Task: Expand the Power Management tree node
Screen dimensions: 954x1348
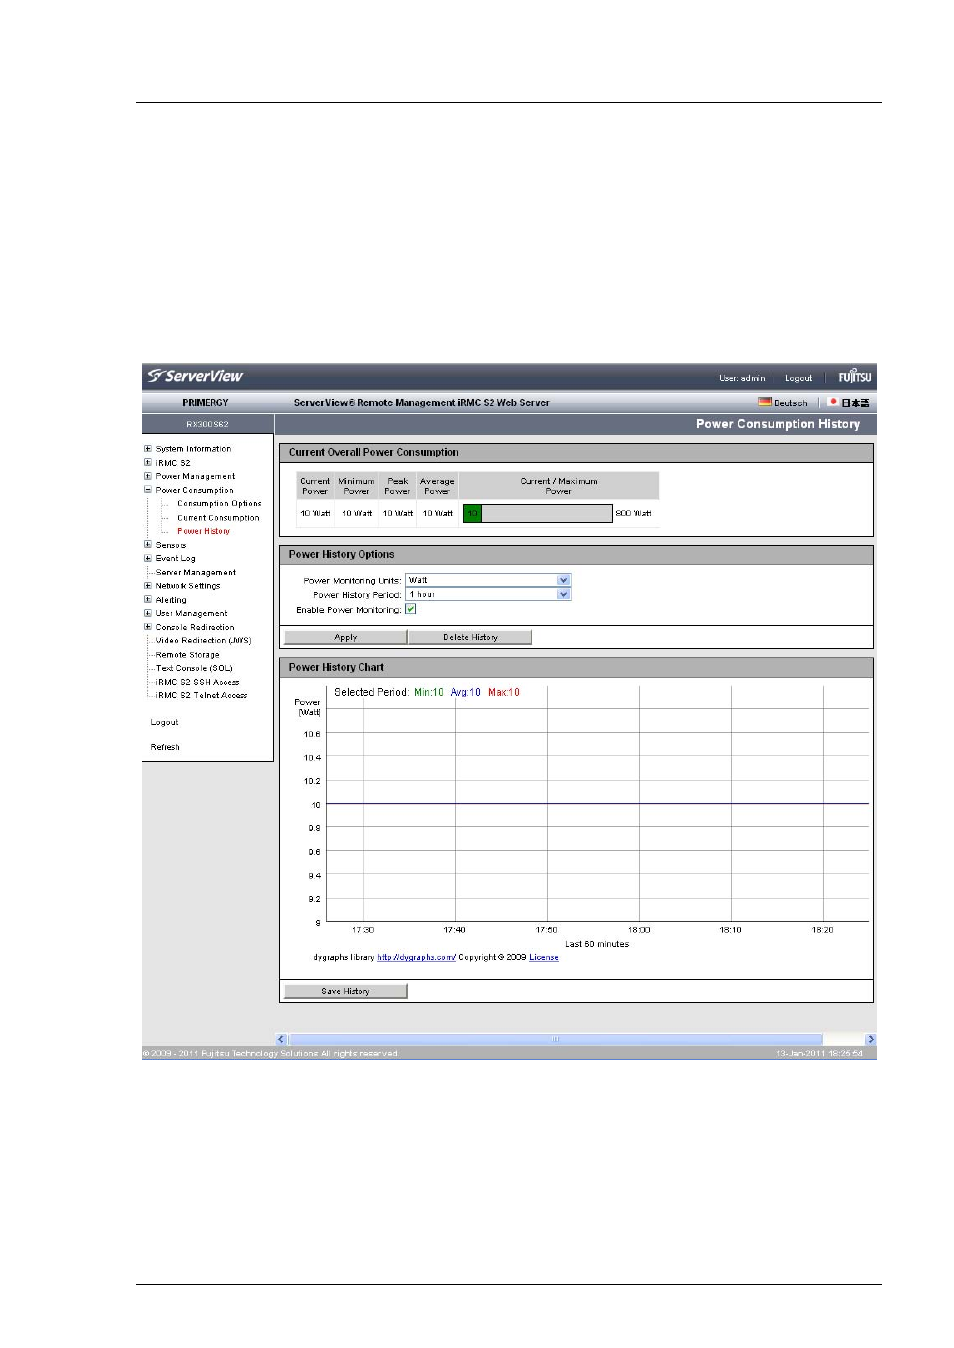Action: click(148, 476)
